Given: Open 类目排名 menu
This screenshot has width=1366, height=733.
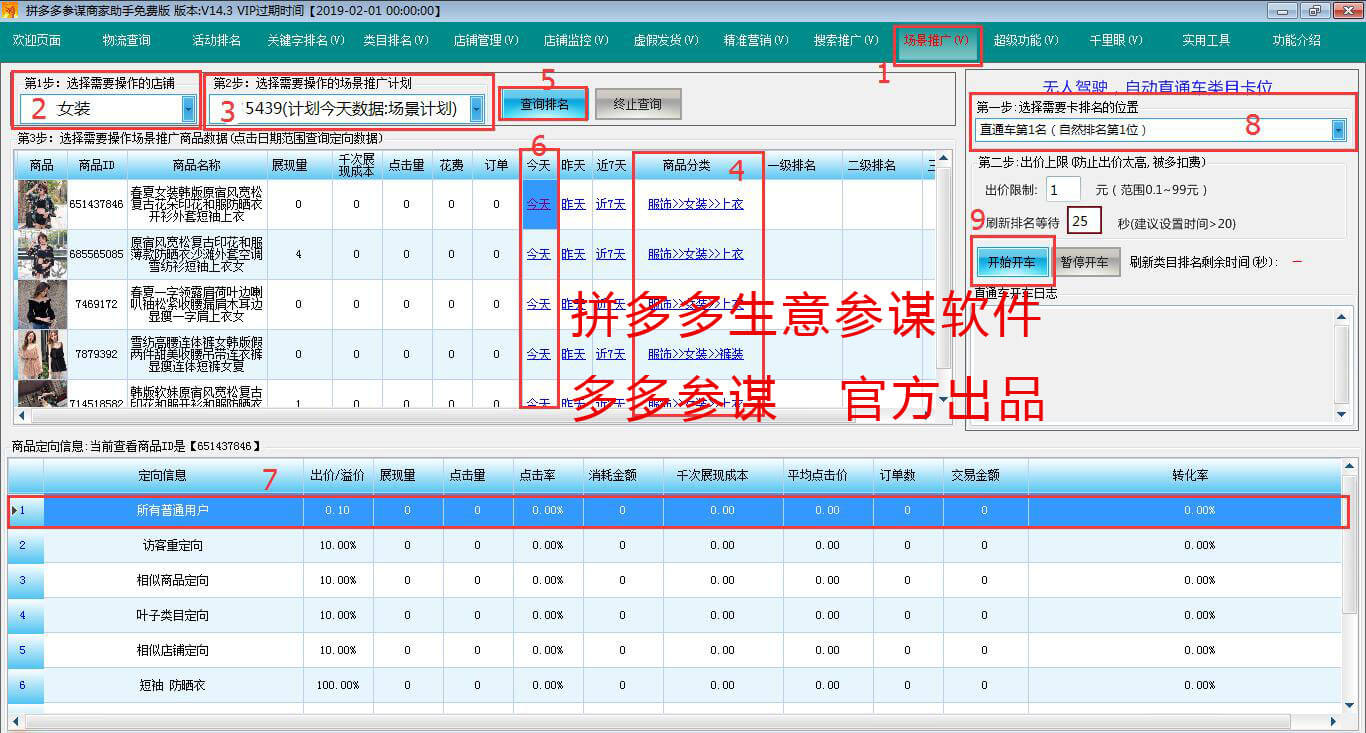Looking at the screenshot, I should [395, 41].
